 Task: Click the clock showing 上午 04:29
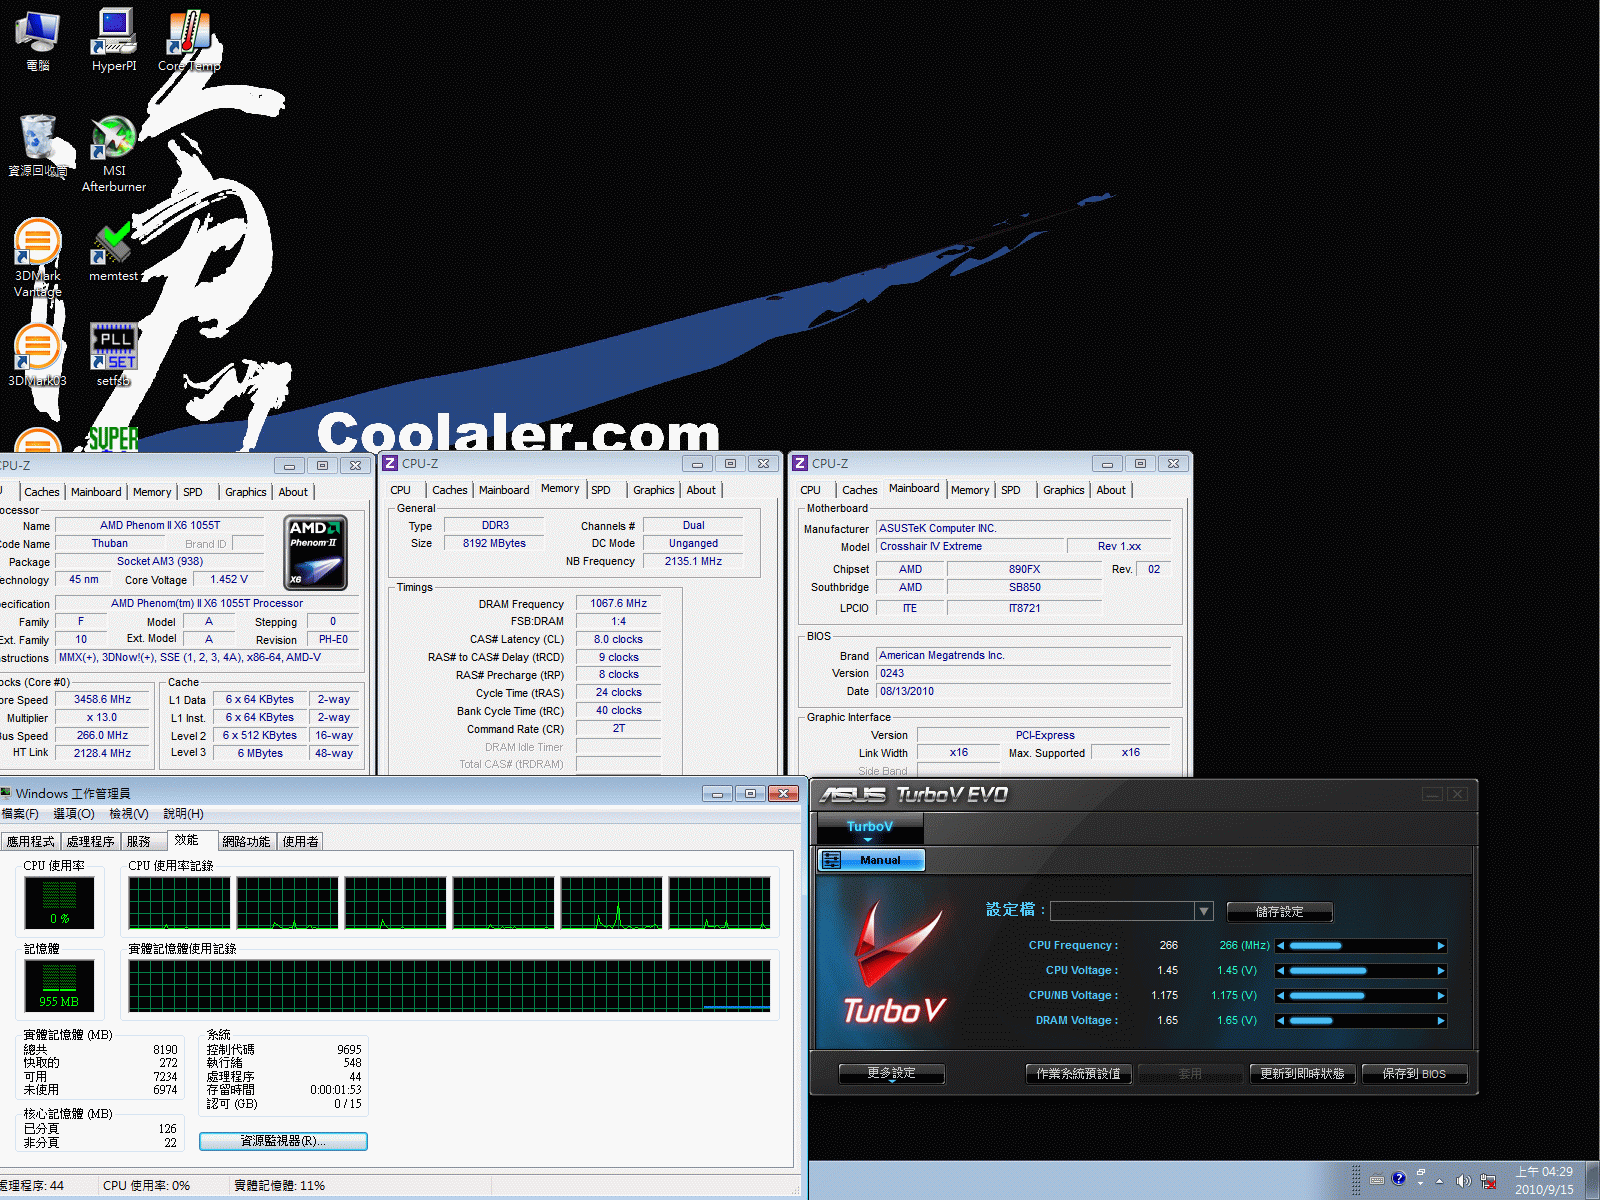[x=1544, y=1172]
